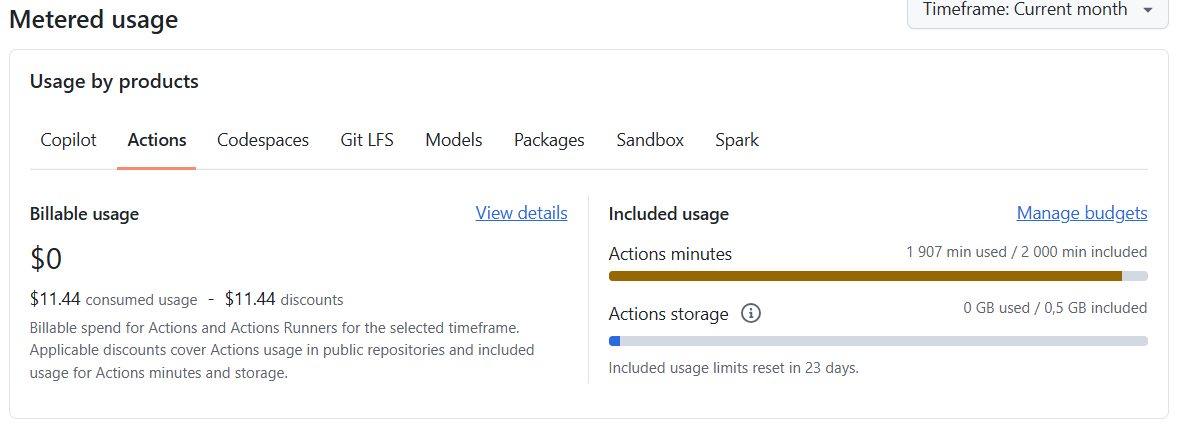Select the Actions tab
The height and width of the screenshot is (432, 1180).
(157, 140)
